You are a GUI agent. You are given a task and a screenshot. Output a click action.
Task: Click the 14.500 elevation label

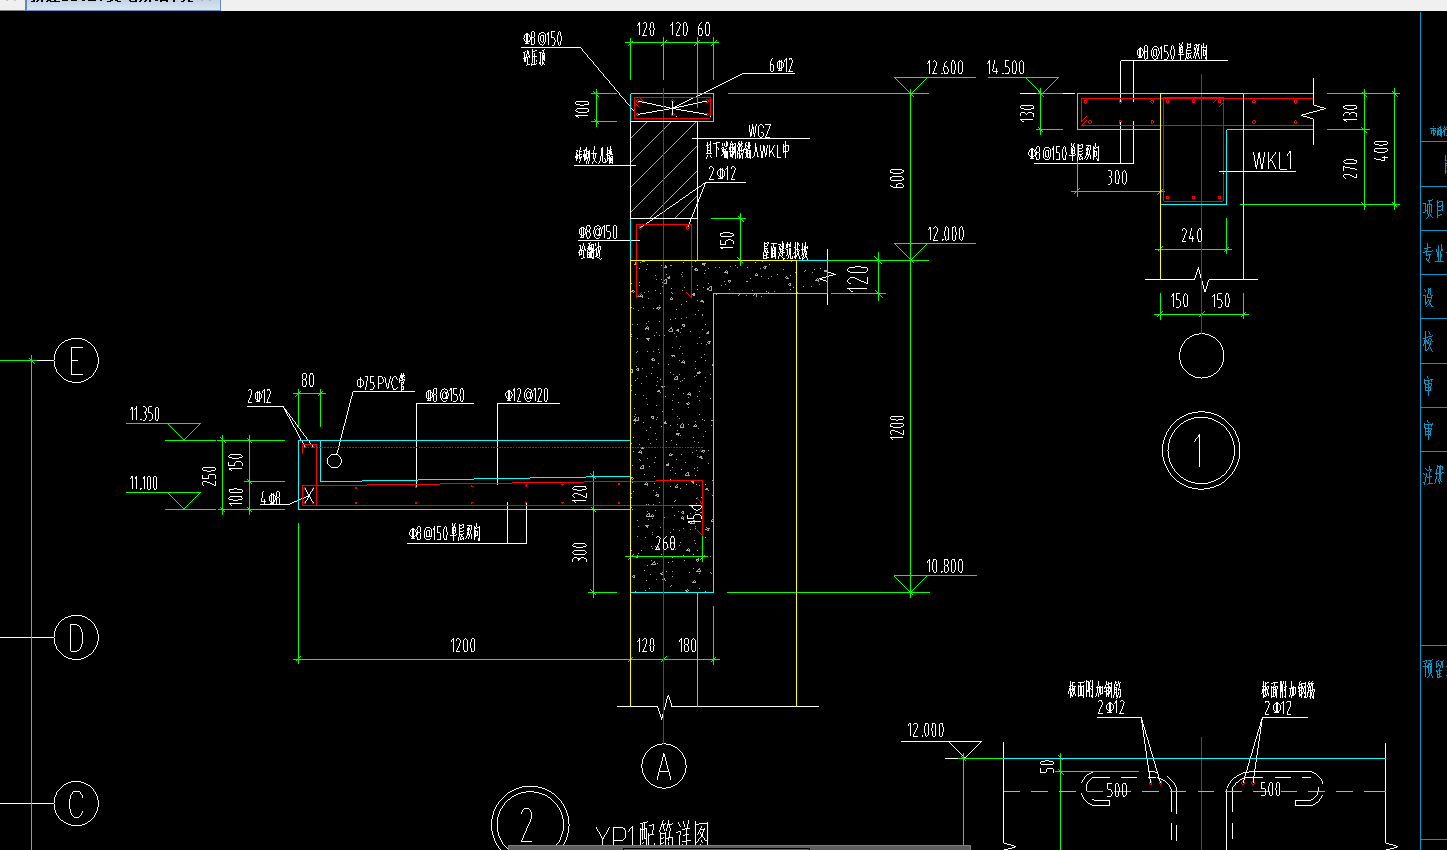click(x=1006, y=68)
